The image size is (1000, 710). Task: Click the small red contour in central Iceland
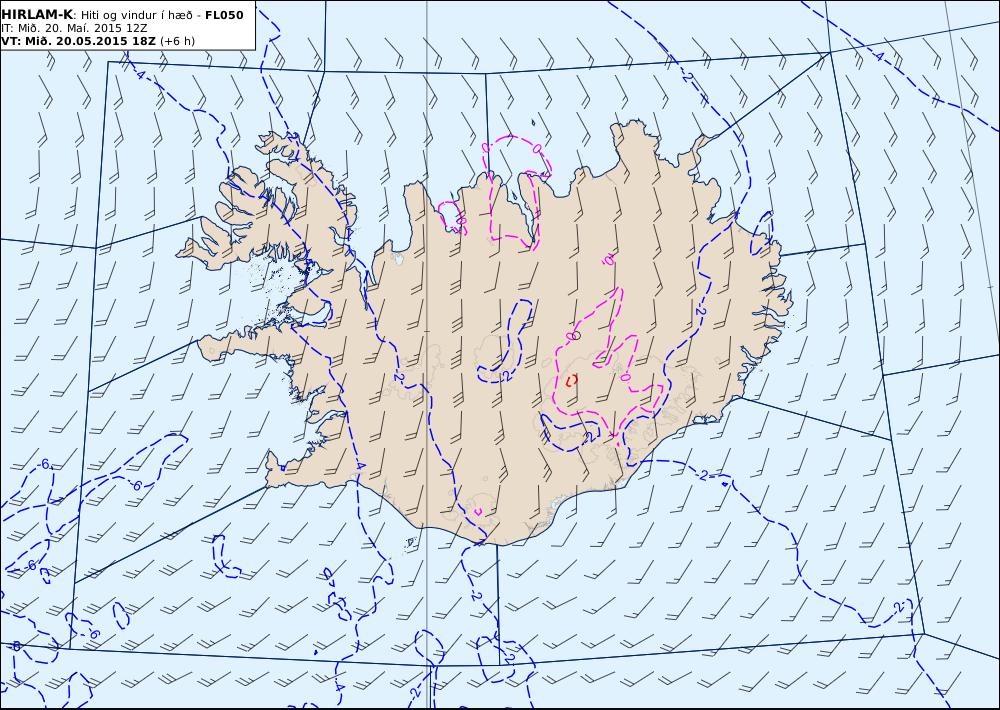tap(572, 380)
